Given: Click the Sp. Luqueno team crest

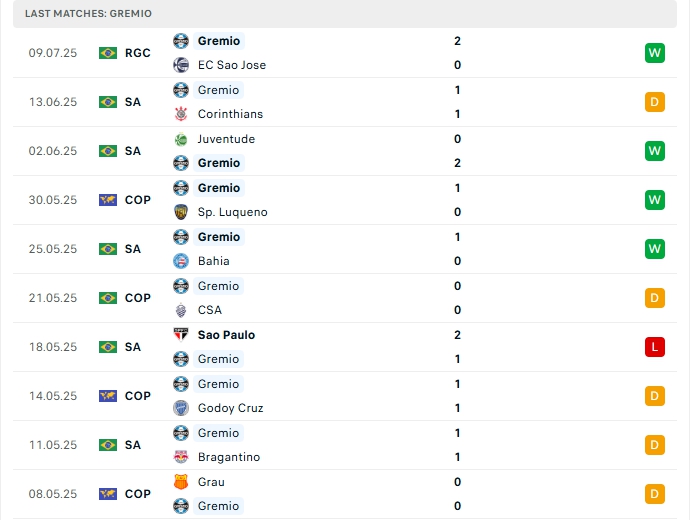Looking at the screenshot, I should click(181, 212).
